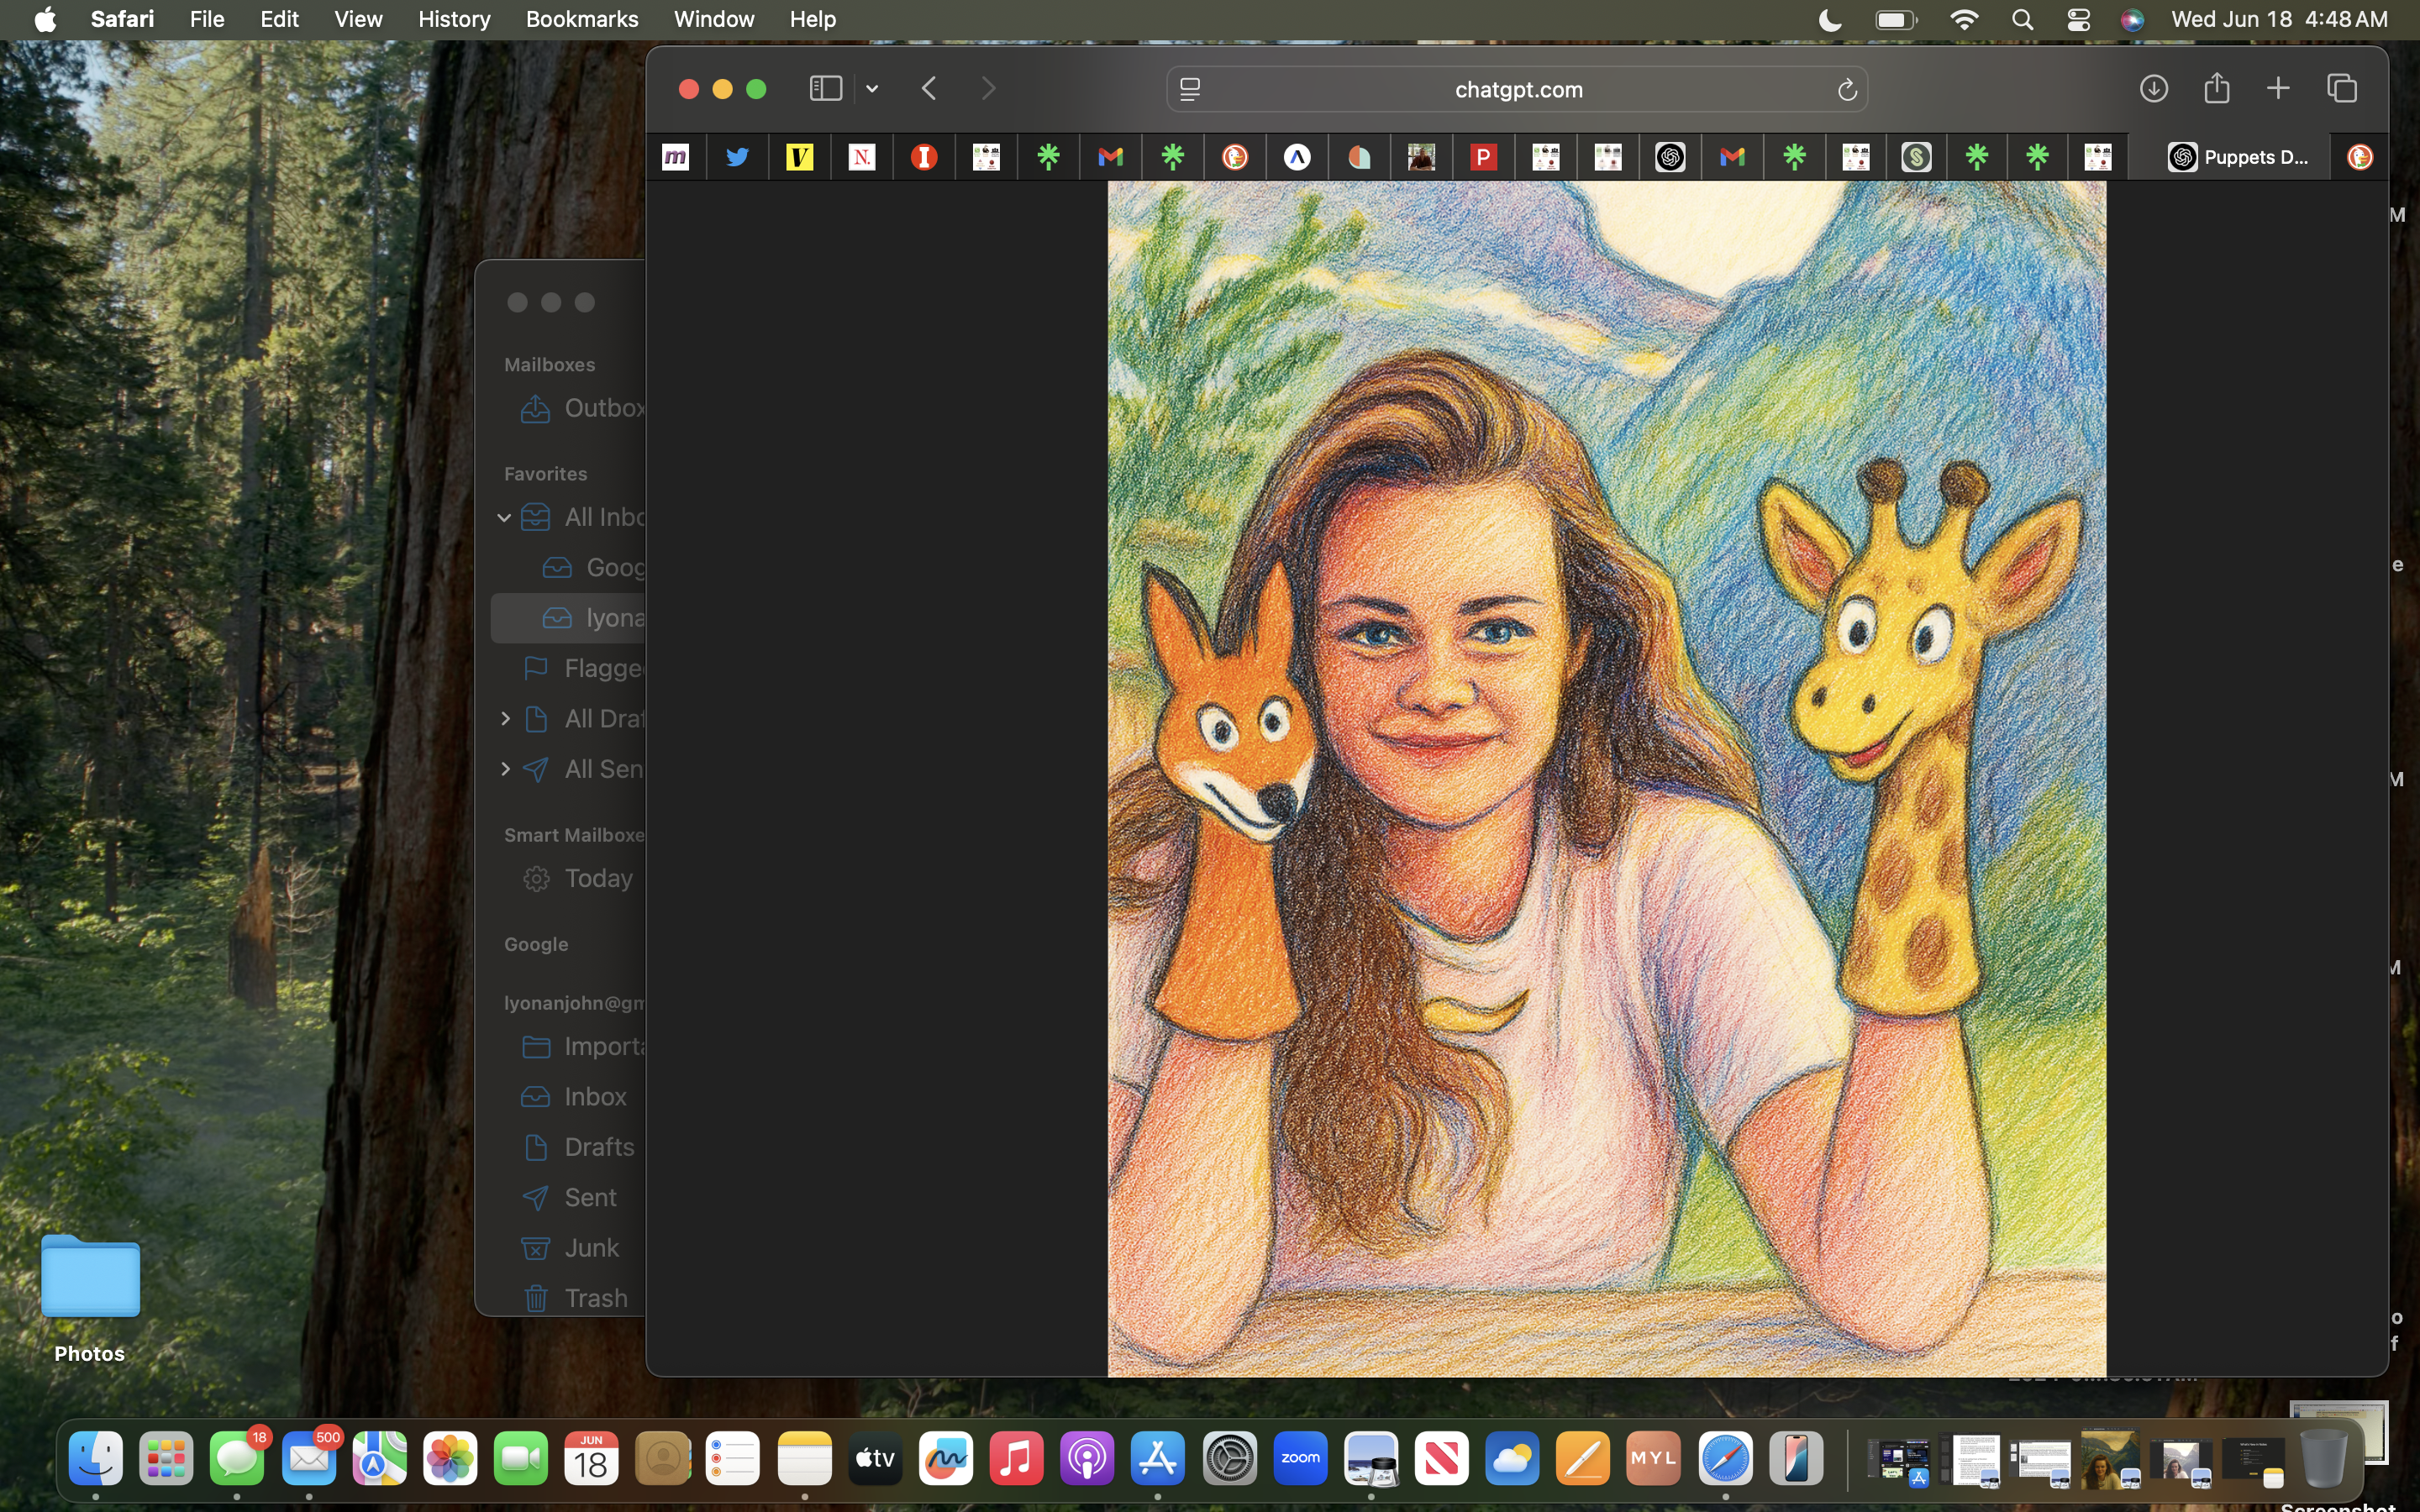
Task: Collapse the All Inboxes mailbox group
Action: click(x=504, y=517)
